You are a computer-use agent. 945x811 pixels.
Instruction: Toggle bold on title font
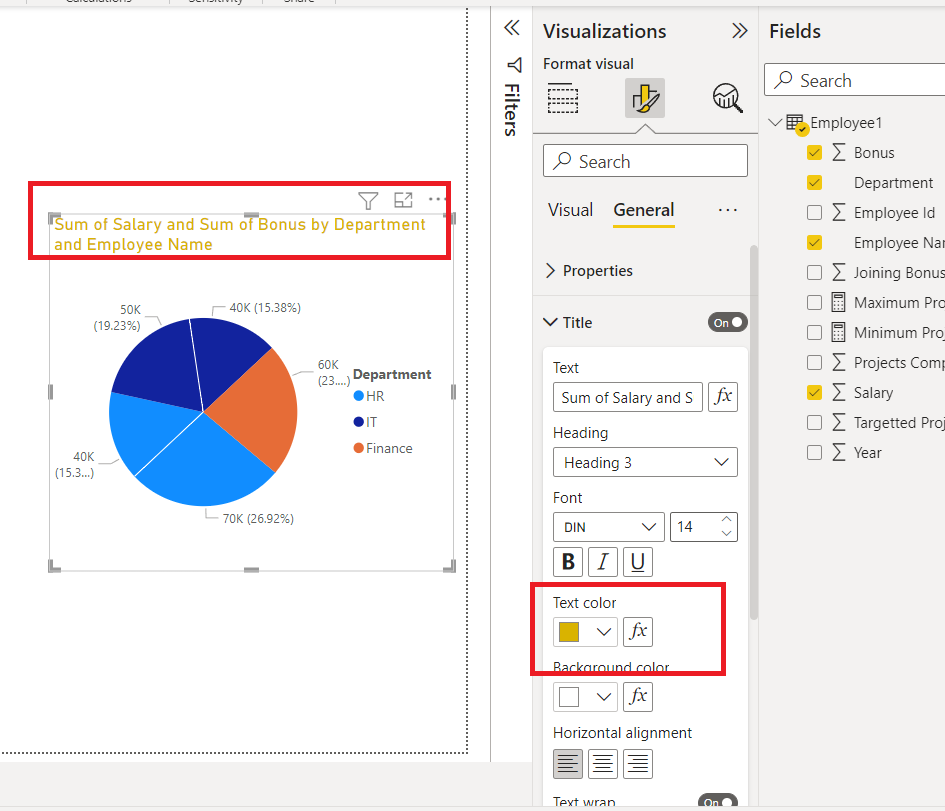pos(568,562)
